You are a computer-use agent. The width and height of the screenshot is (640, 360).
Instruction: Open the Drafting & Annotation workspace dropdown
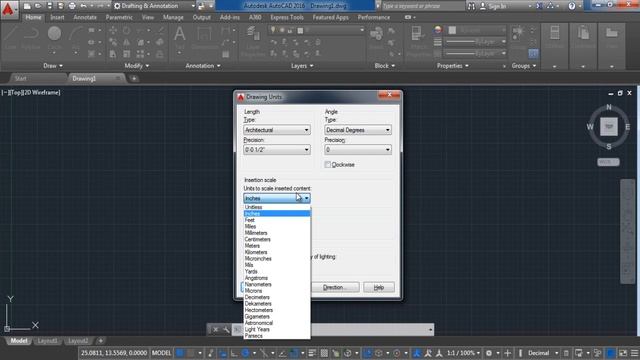click(153, 6)
